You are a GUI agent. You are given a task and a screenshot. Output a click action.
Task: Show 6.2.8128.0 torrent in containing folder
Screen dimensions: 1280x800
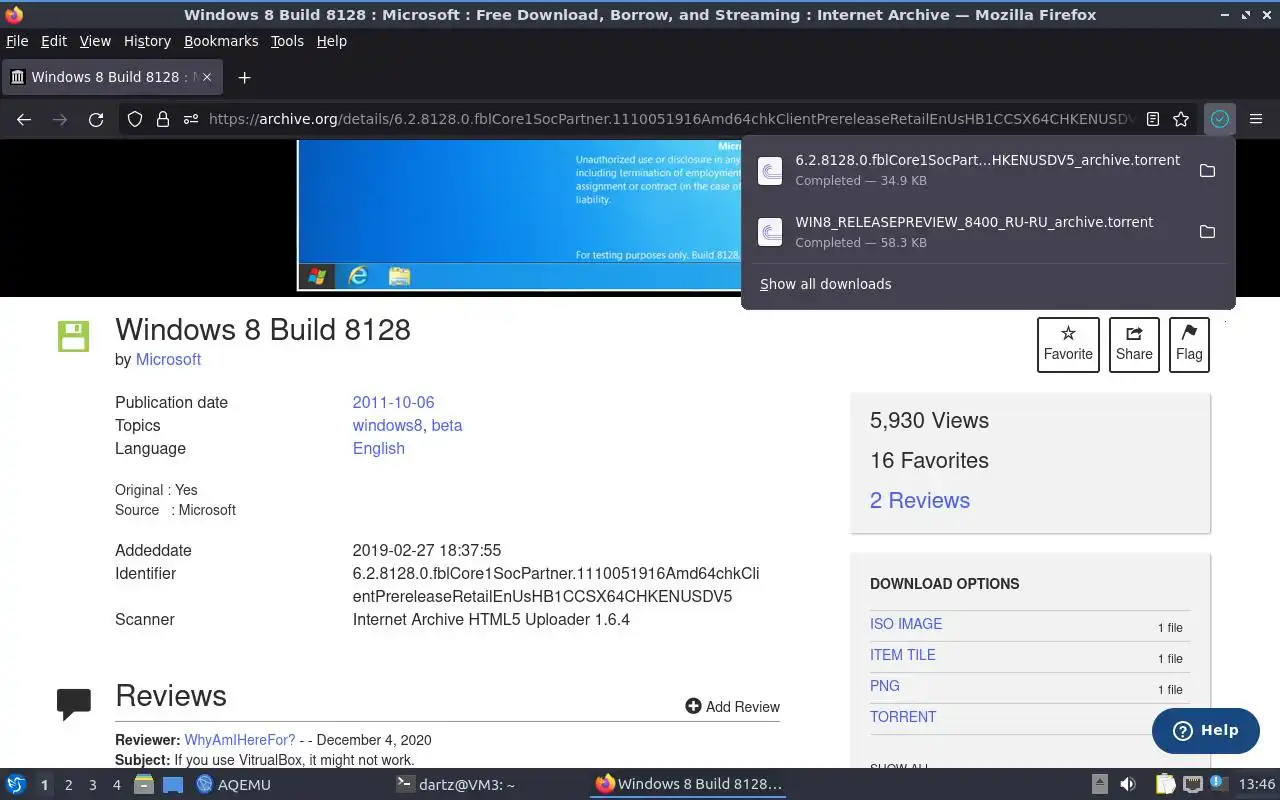point(1207,170)
